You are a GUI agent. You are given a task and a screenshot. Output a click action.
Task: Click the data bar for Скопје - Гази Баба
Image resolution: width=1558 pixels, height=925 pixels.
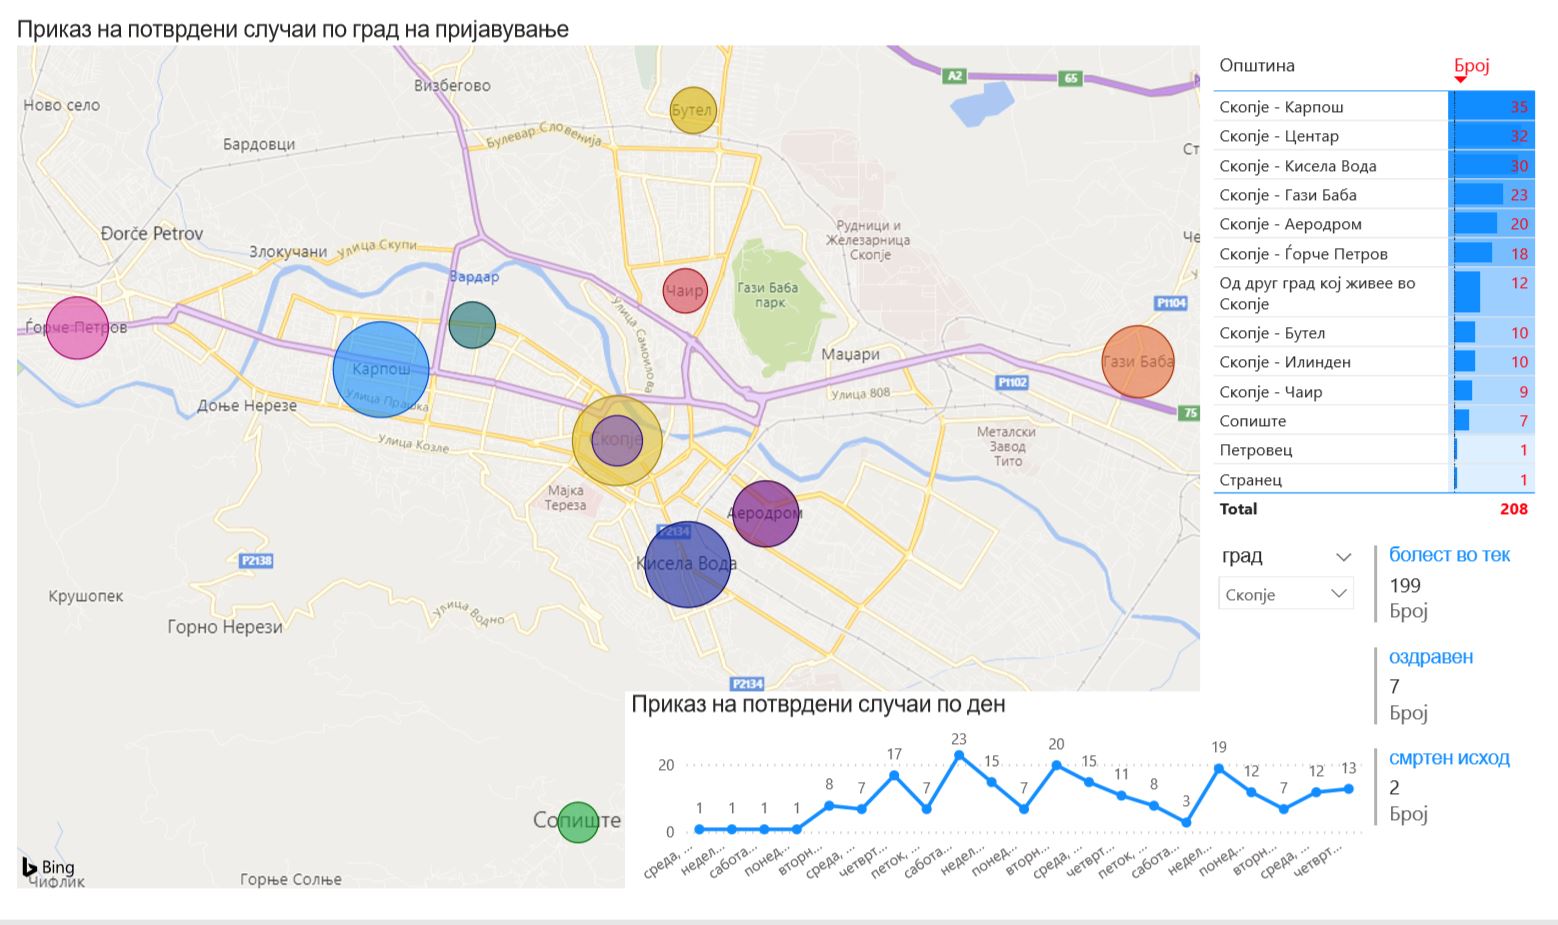click(x=1478, y=194)
